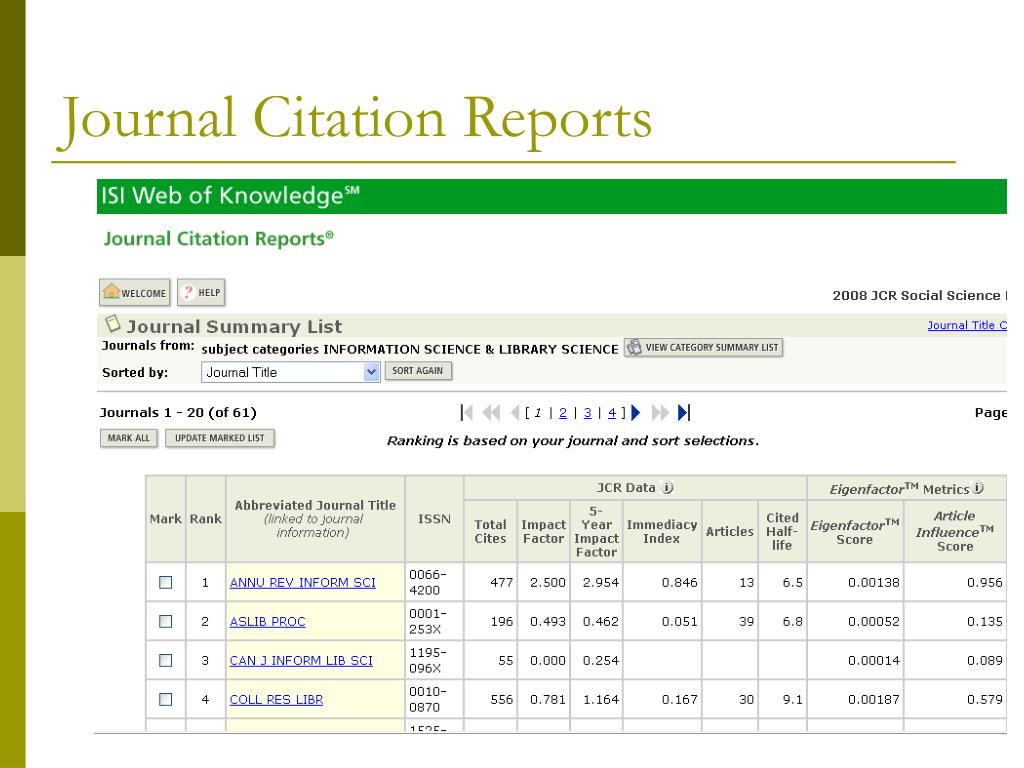The width and height of the screenshot is (1024, 768).
Task: Click the ISSN column header
Action: click(434, 519)
